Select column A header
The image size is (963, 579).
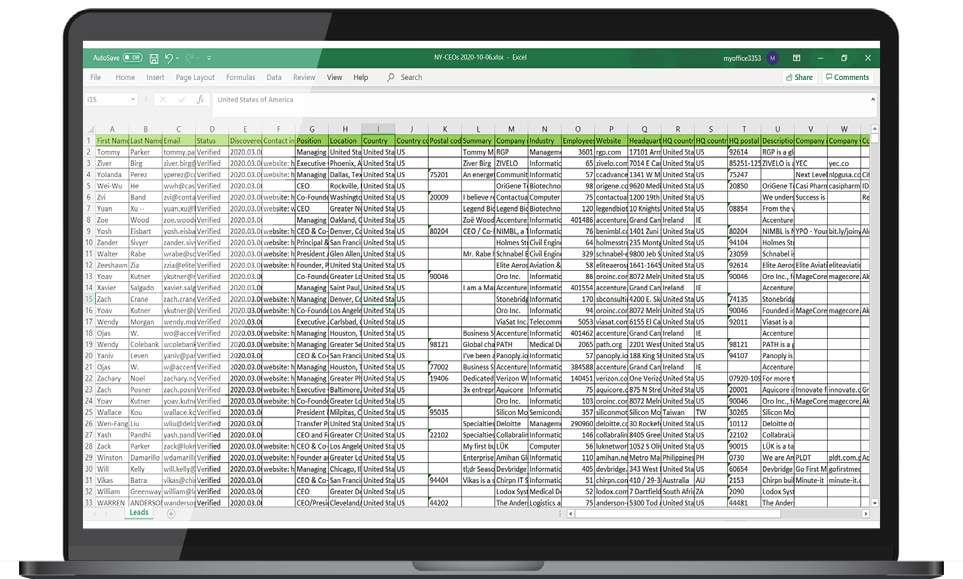pyautogui.click(x=112, y=129)
